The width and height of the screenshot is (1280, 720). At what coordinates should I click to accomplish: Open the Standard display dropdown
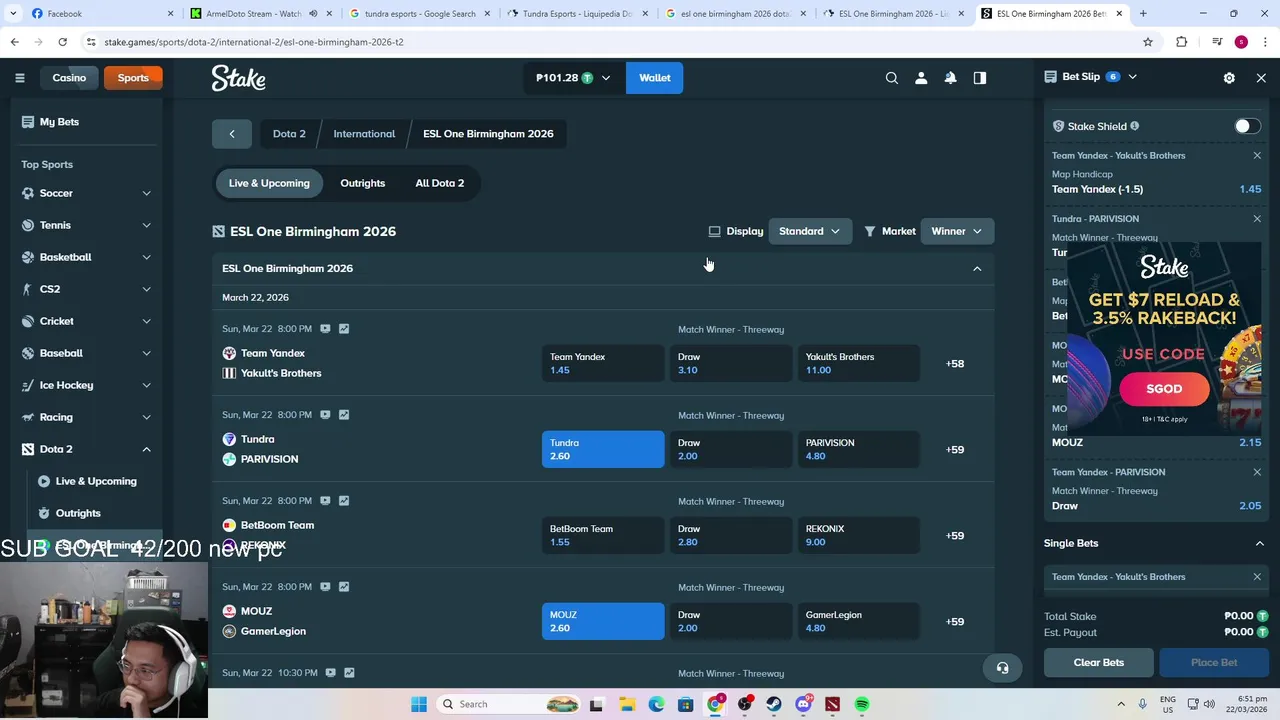pyautogui.click(x=810, y=231)
